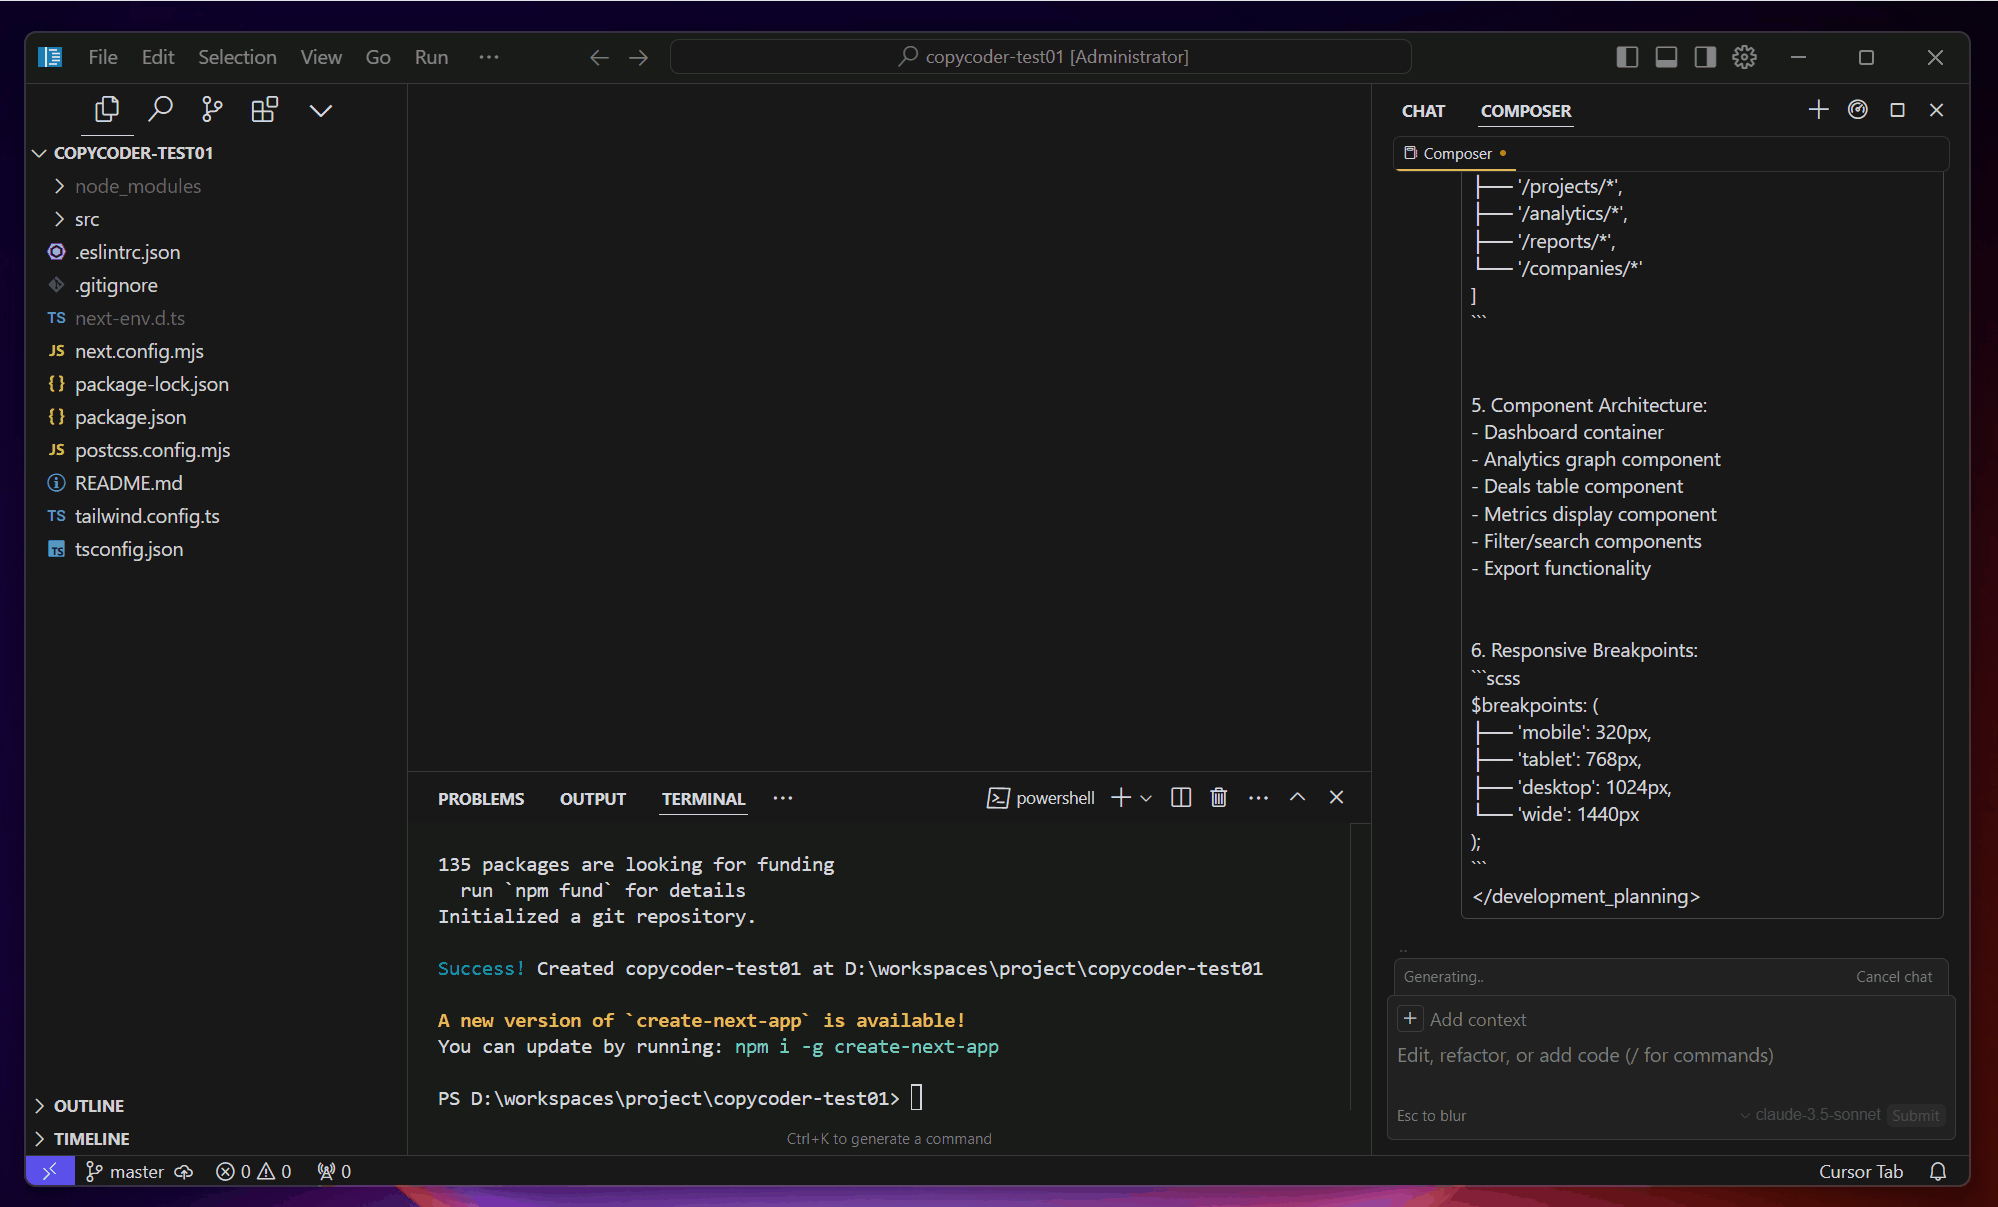
Task: Switch to the COMPOSER tab
Action: coord(1526,111)
